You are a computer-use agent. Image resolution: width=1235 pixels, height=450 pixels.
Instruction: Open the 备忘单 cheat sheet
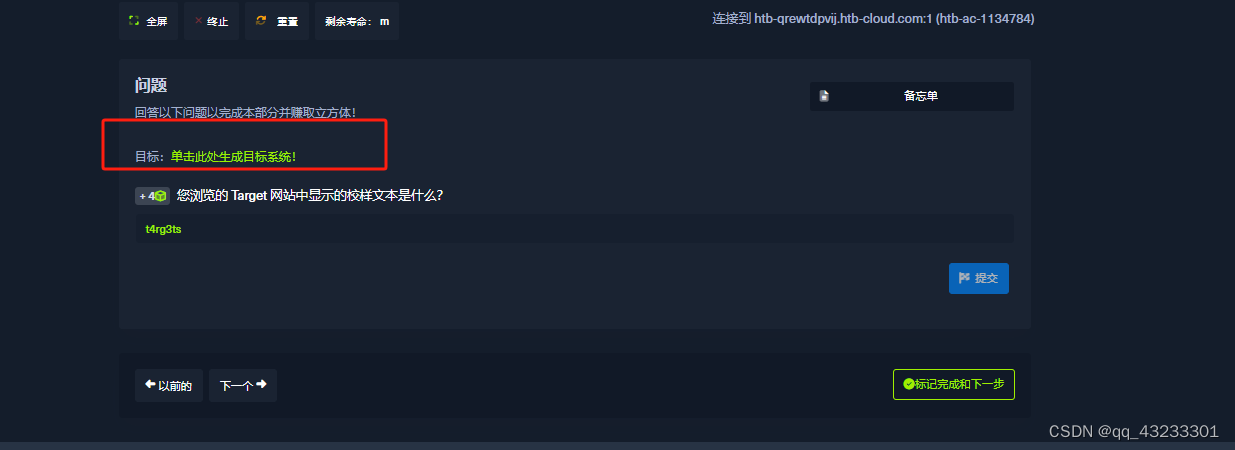pyautogui.click(x=912, y=96)
